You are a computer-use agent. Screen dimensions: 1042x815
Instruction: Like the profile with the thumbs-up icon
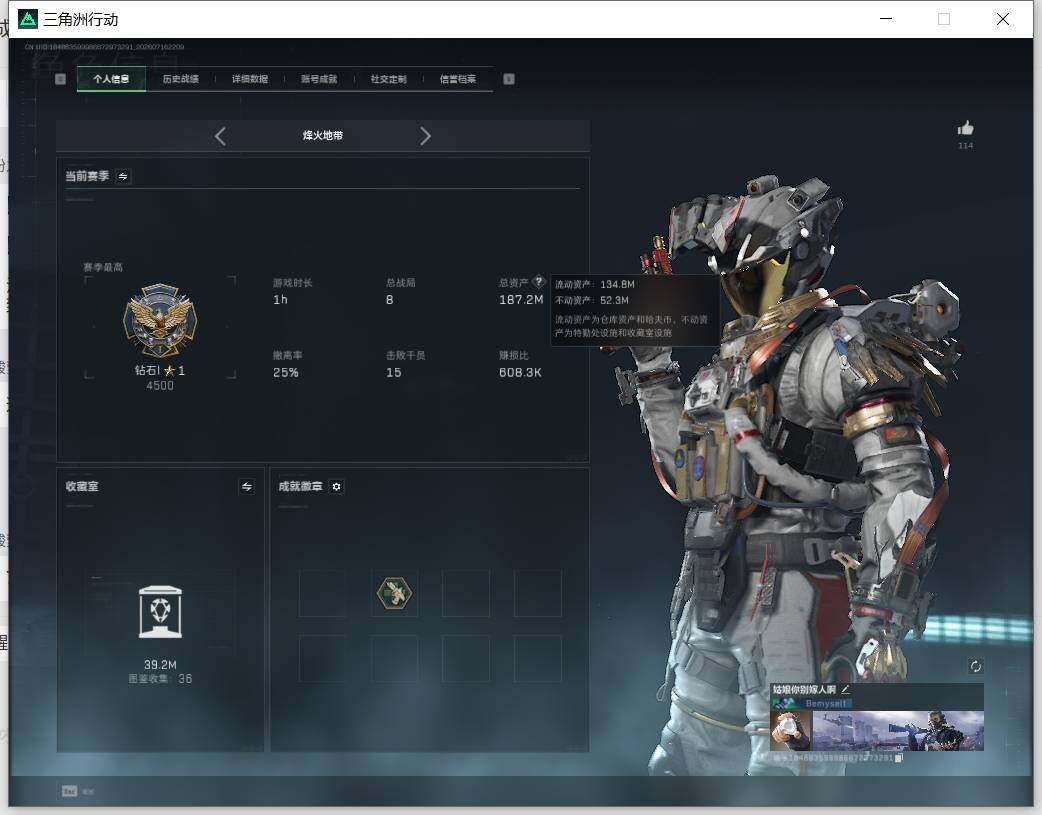tap(966, 128)
